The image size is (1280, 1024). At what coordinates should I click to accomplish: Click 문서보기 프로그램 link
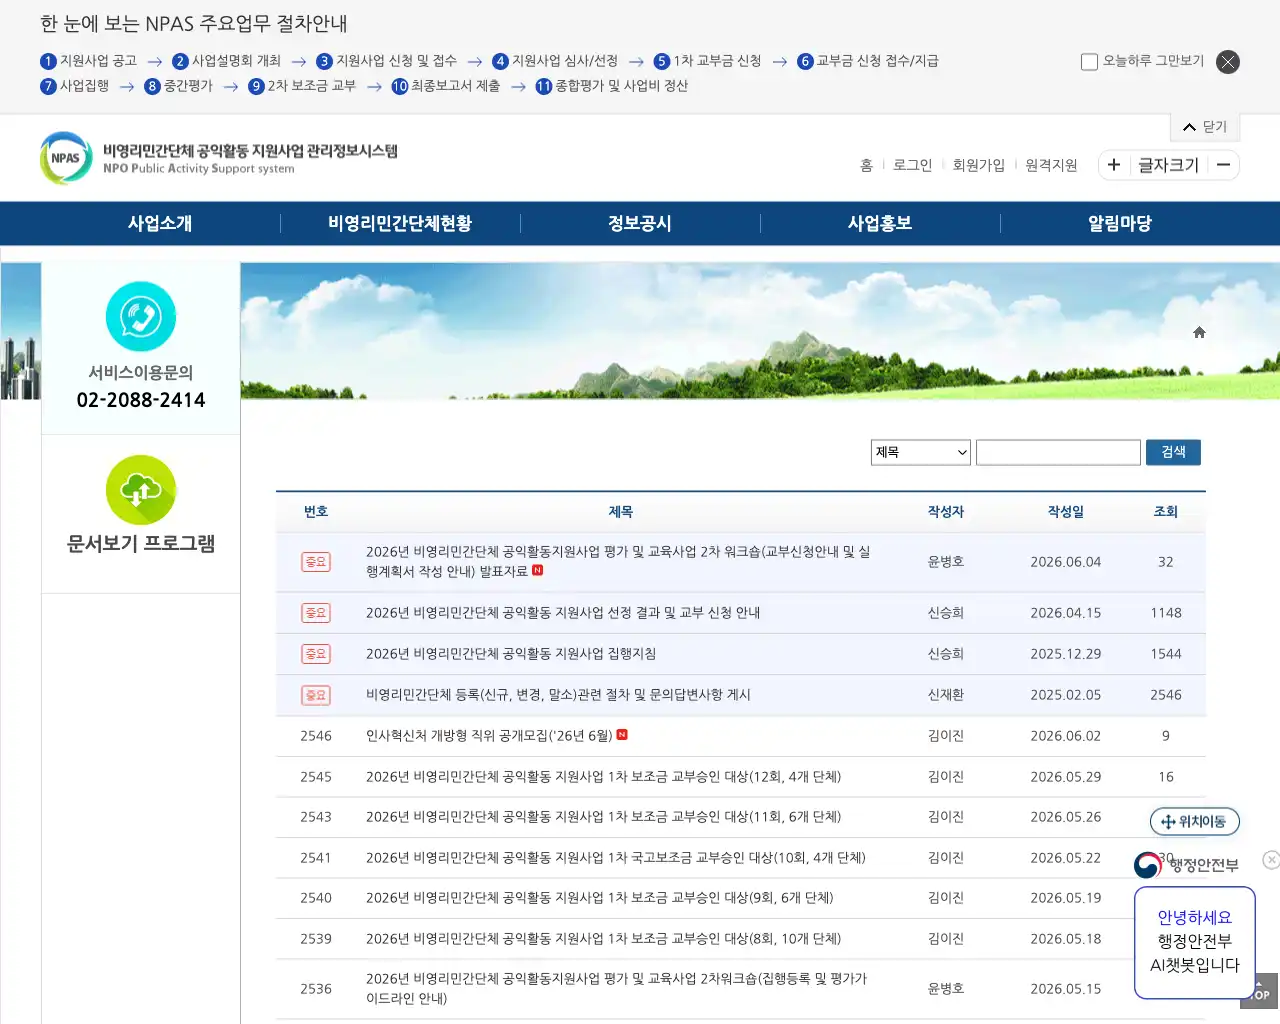141,544
